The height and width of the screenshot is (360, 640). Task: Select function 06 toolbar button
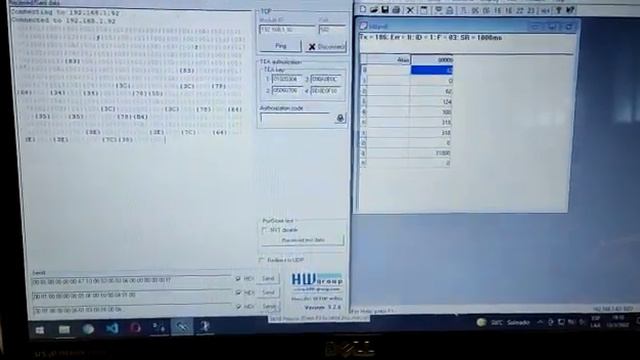[486, 11]
